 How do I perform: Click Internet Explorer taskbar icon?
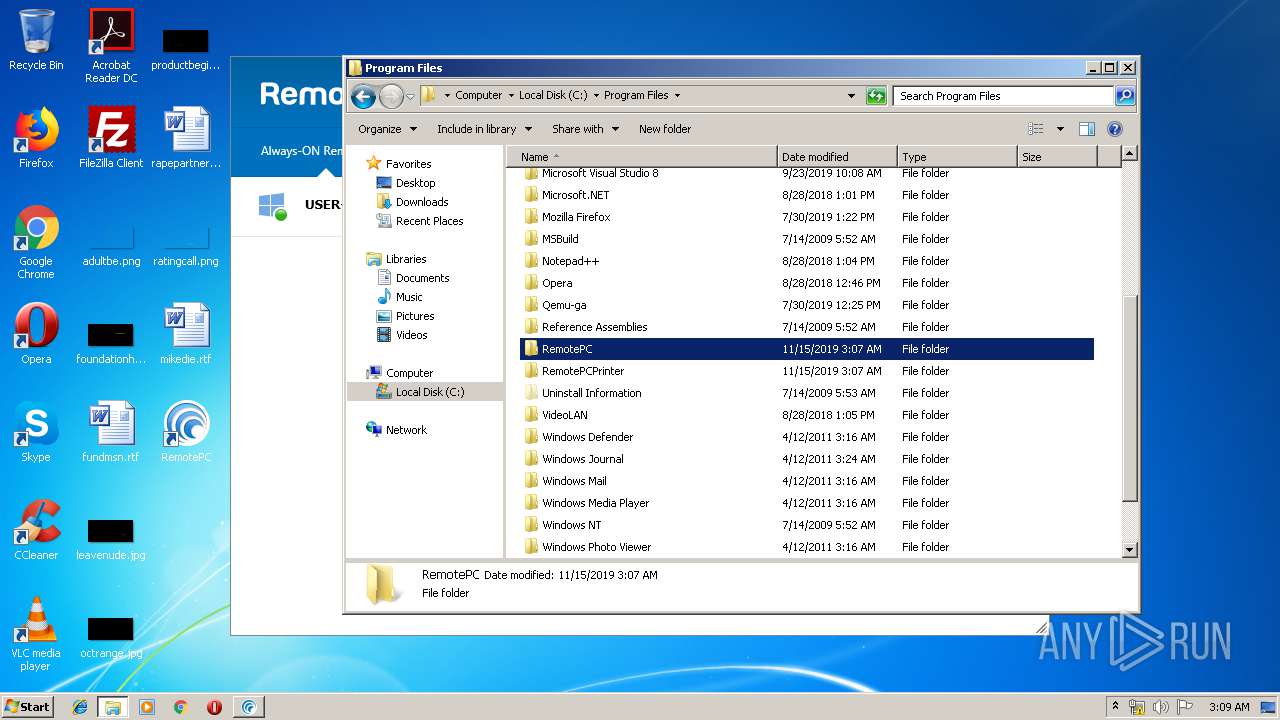pos(80,707)
